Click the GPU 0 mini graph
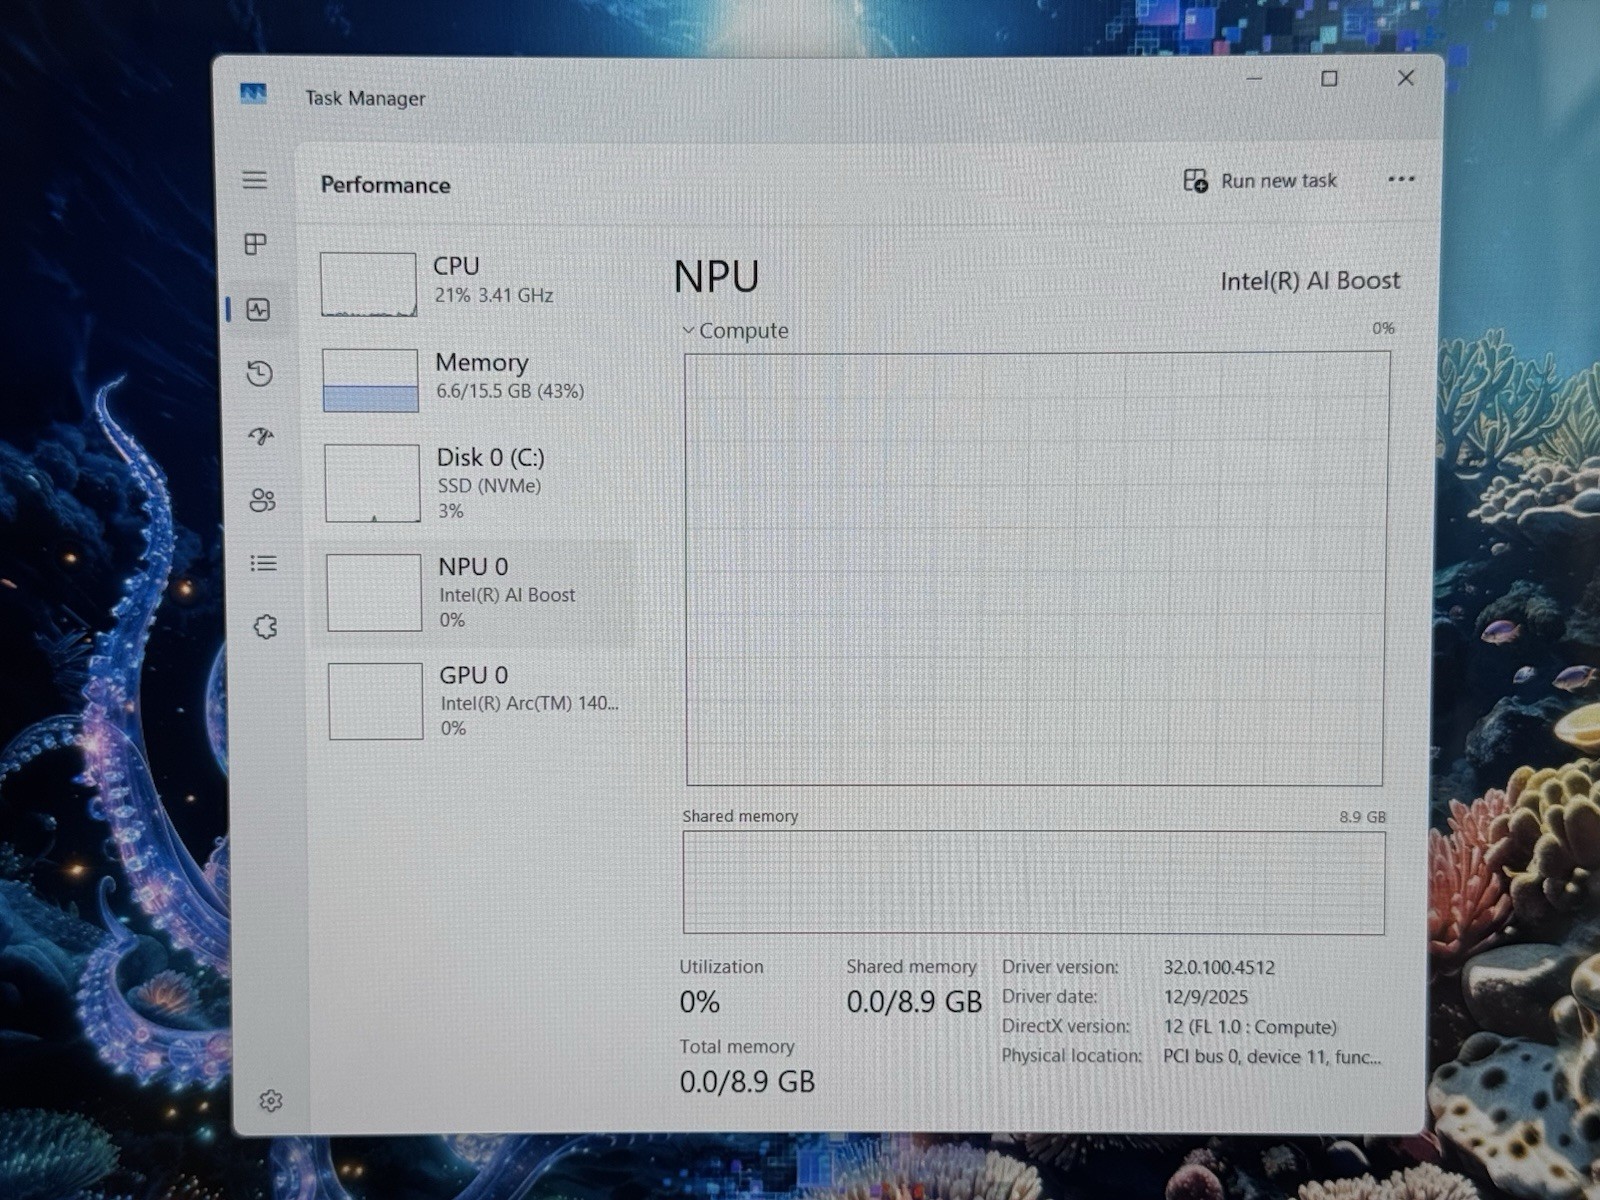Viewport: 1600px width, 1200px height. tap(376, 701)
